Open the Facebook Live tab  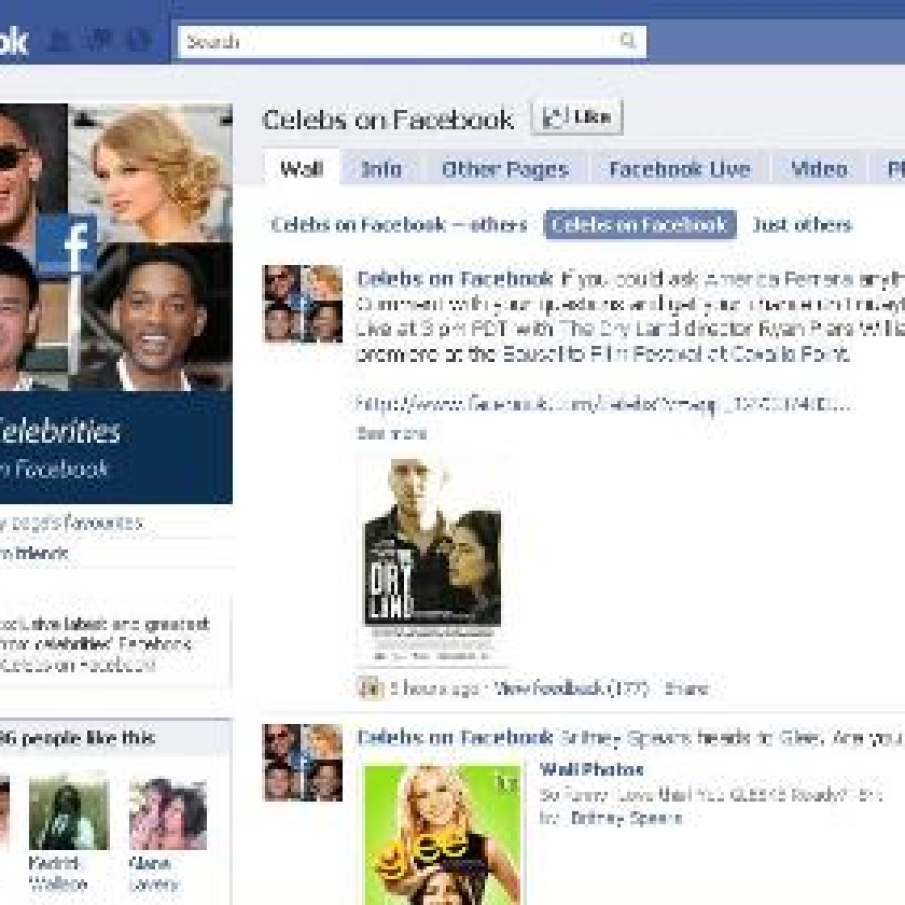(679, 169)
